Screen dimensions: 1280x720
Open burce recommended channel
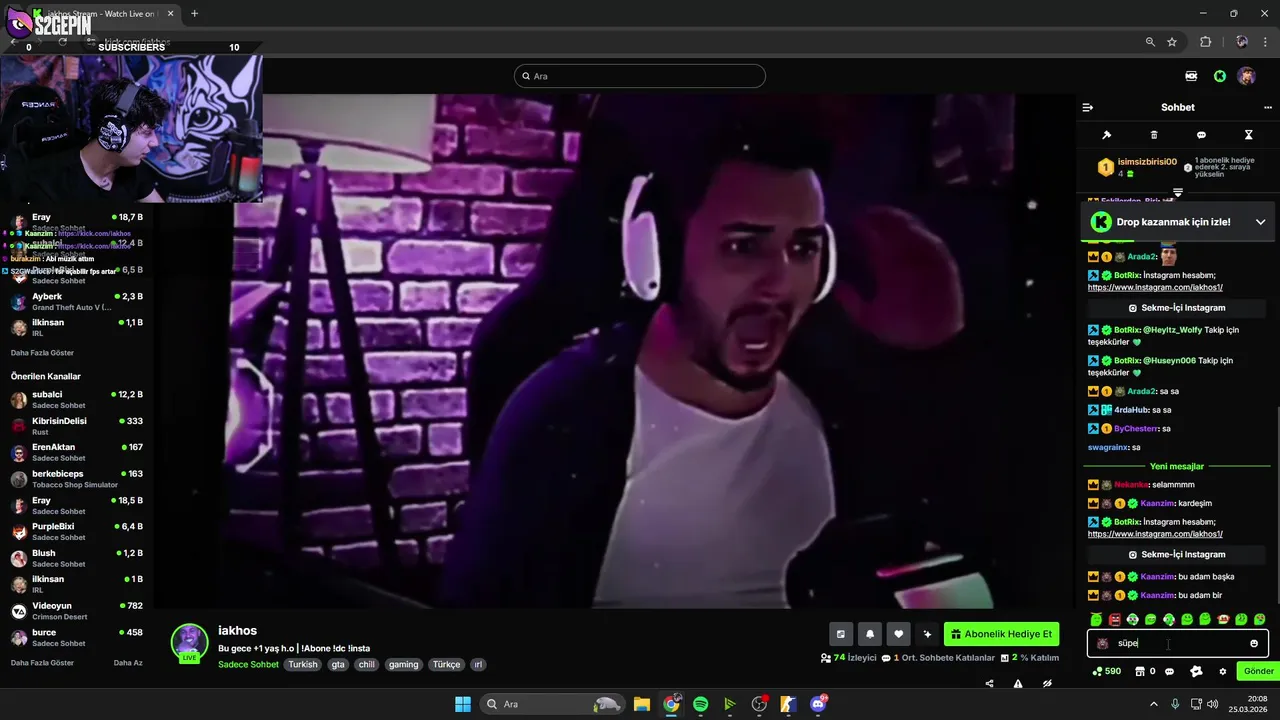coord(77,637)
